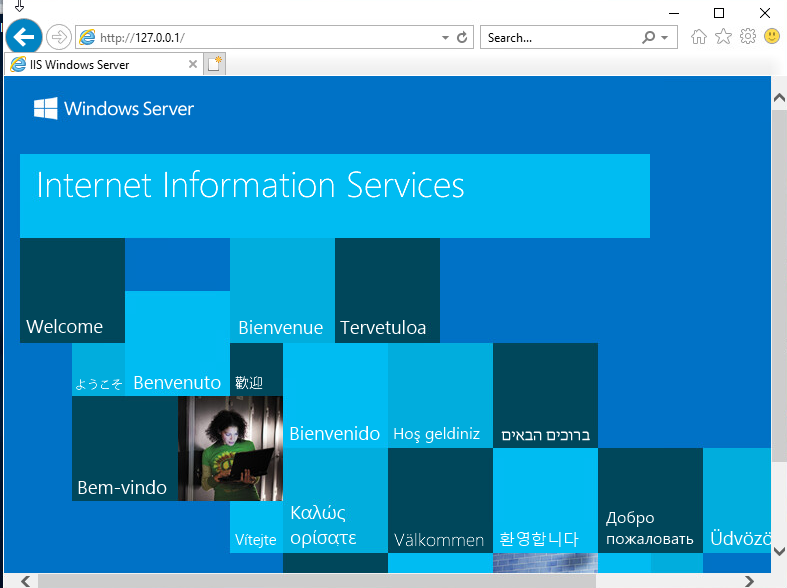Click the photo of woman with laptop

[x=230, y=448]
